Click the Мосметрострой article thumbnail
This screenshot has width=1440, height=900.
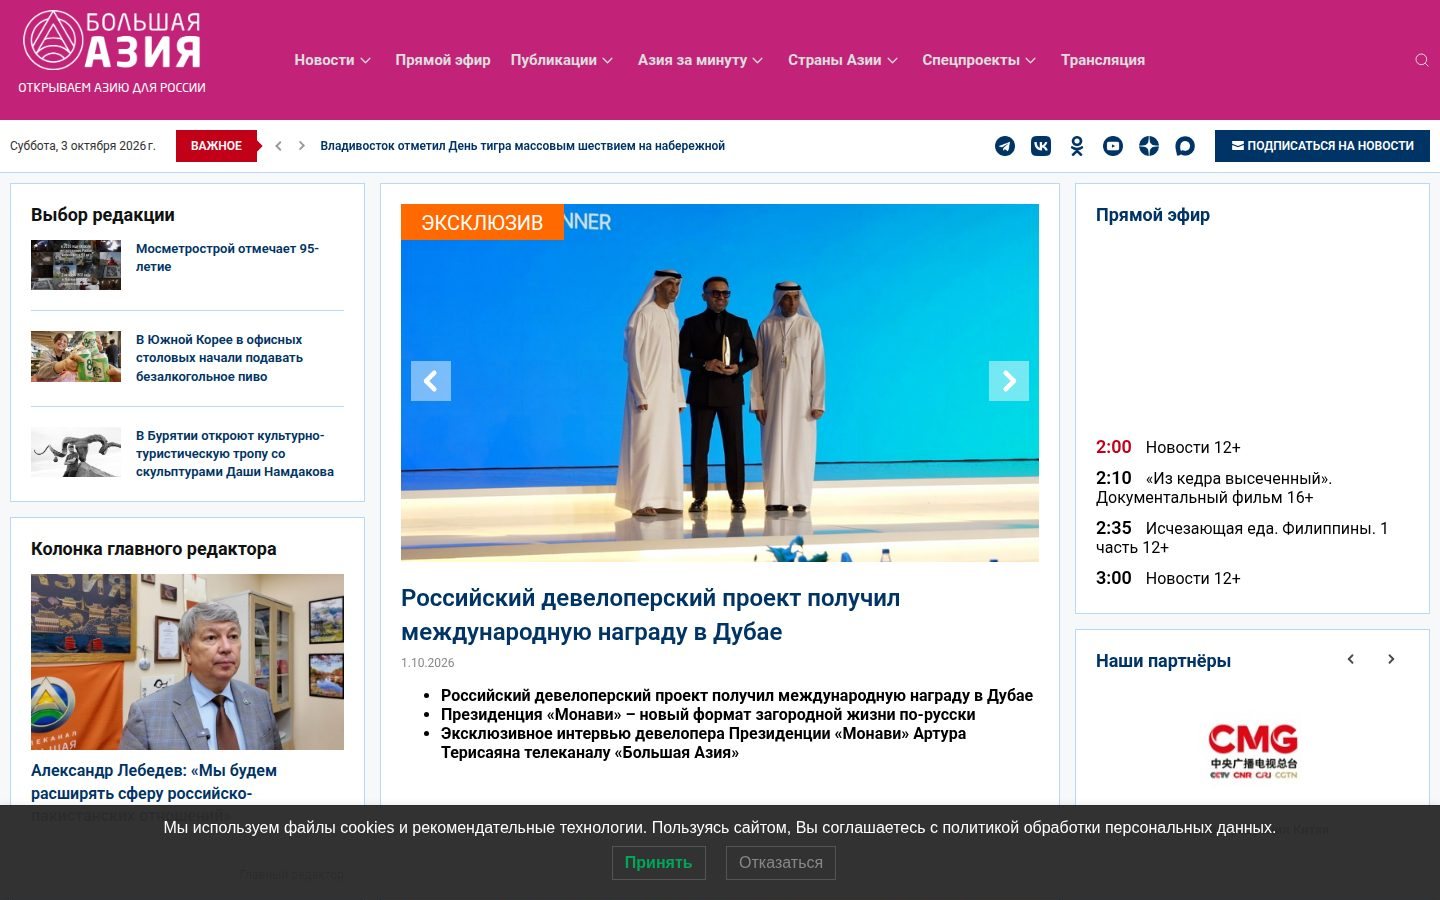coord(76,265)
